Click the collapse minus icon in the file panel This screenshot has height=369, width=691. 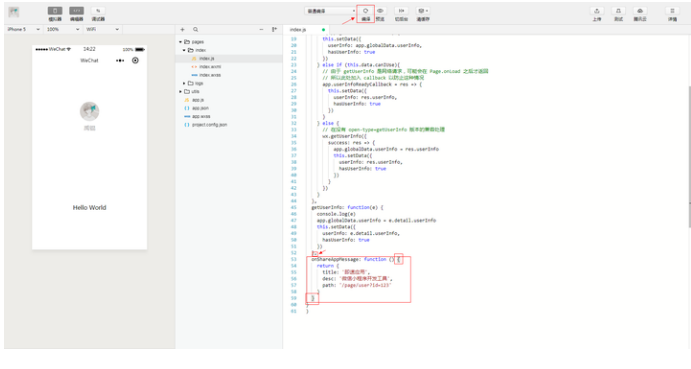click(x=261, y=30)
